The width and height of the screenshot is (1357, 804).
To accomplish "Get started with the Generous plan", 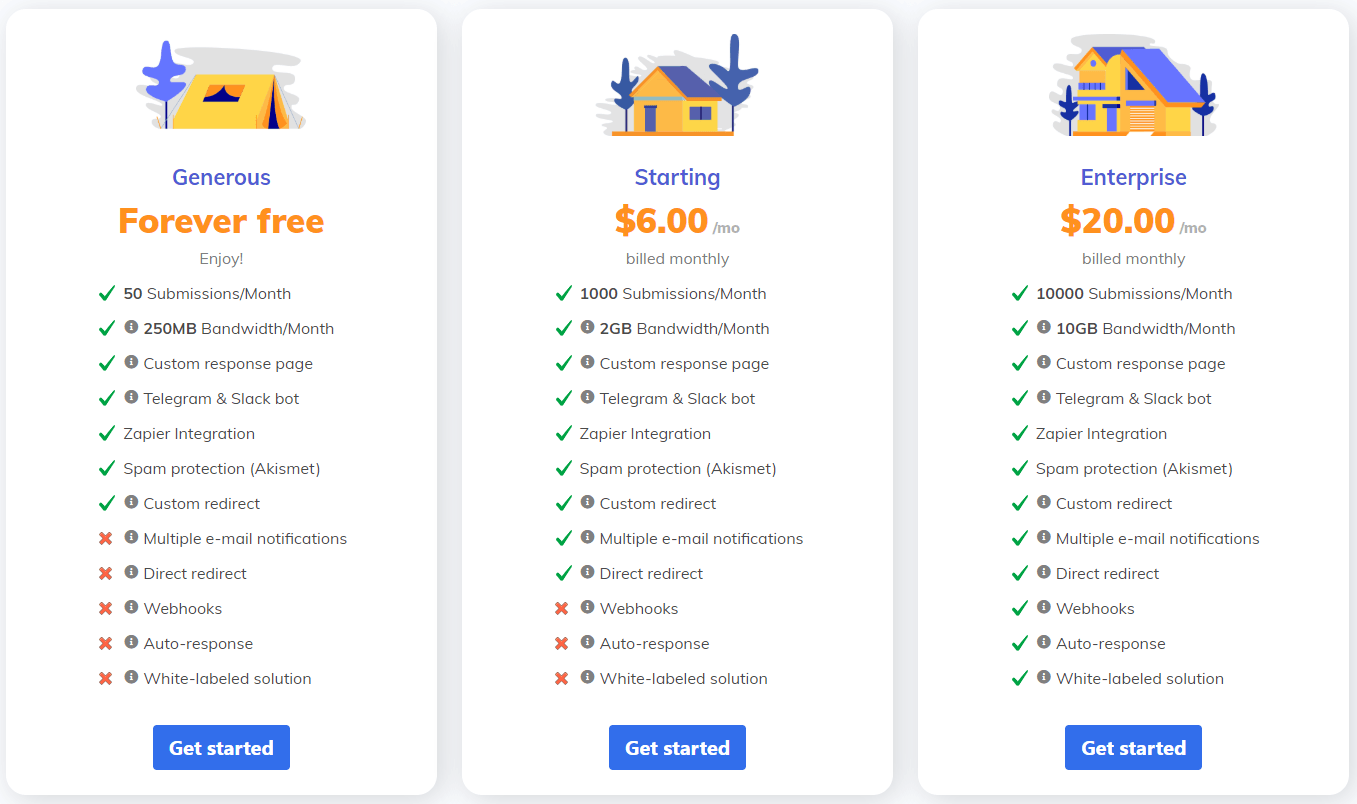I will coord(221,747).
